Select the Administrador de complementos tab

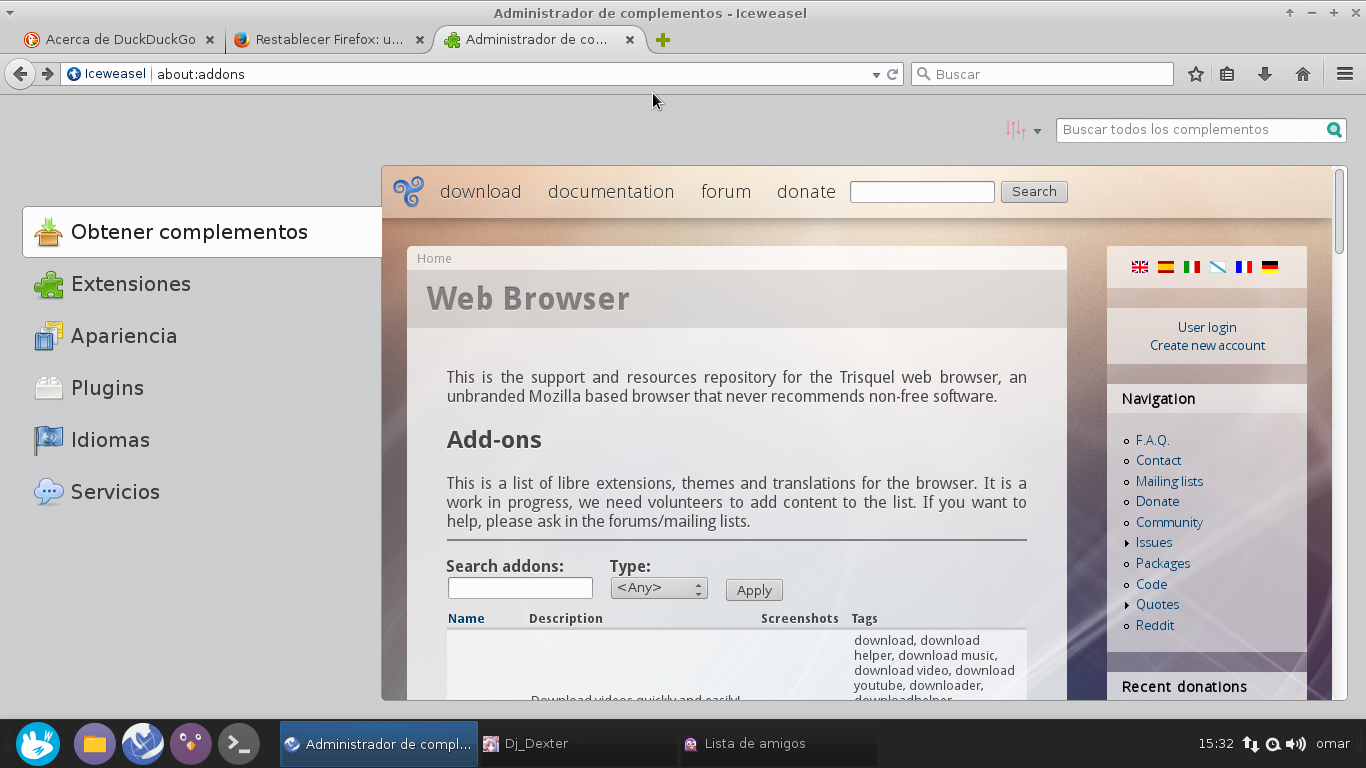pos(540,40)
